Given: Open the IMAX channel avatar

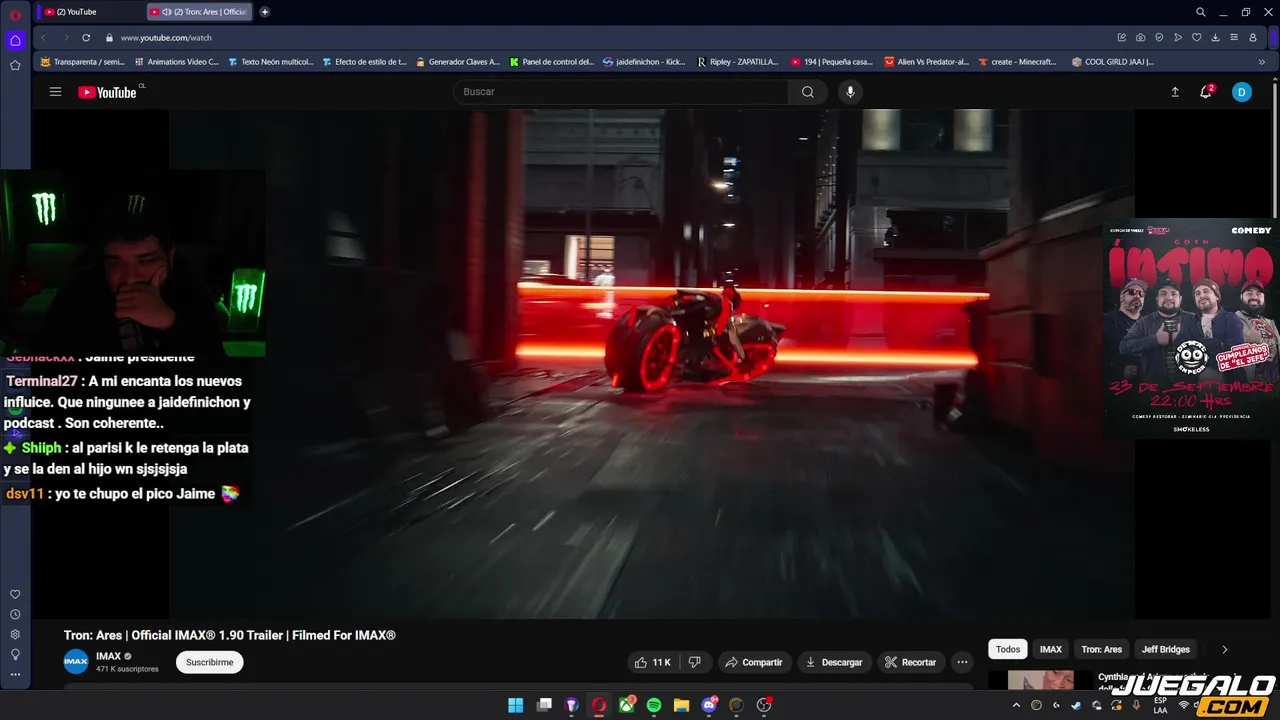Looking at the screenshot, I should tap(76, 661).
